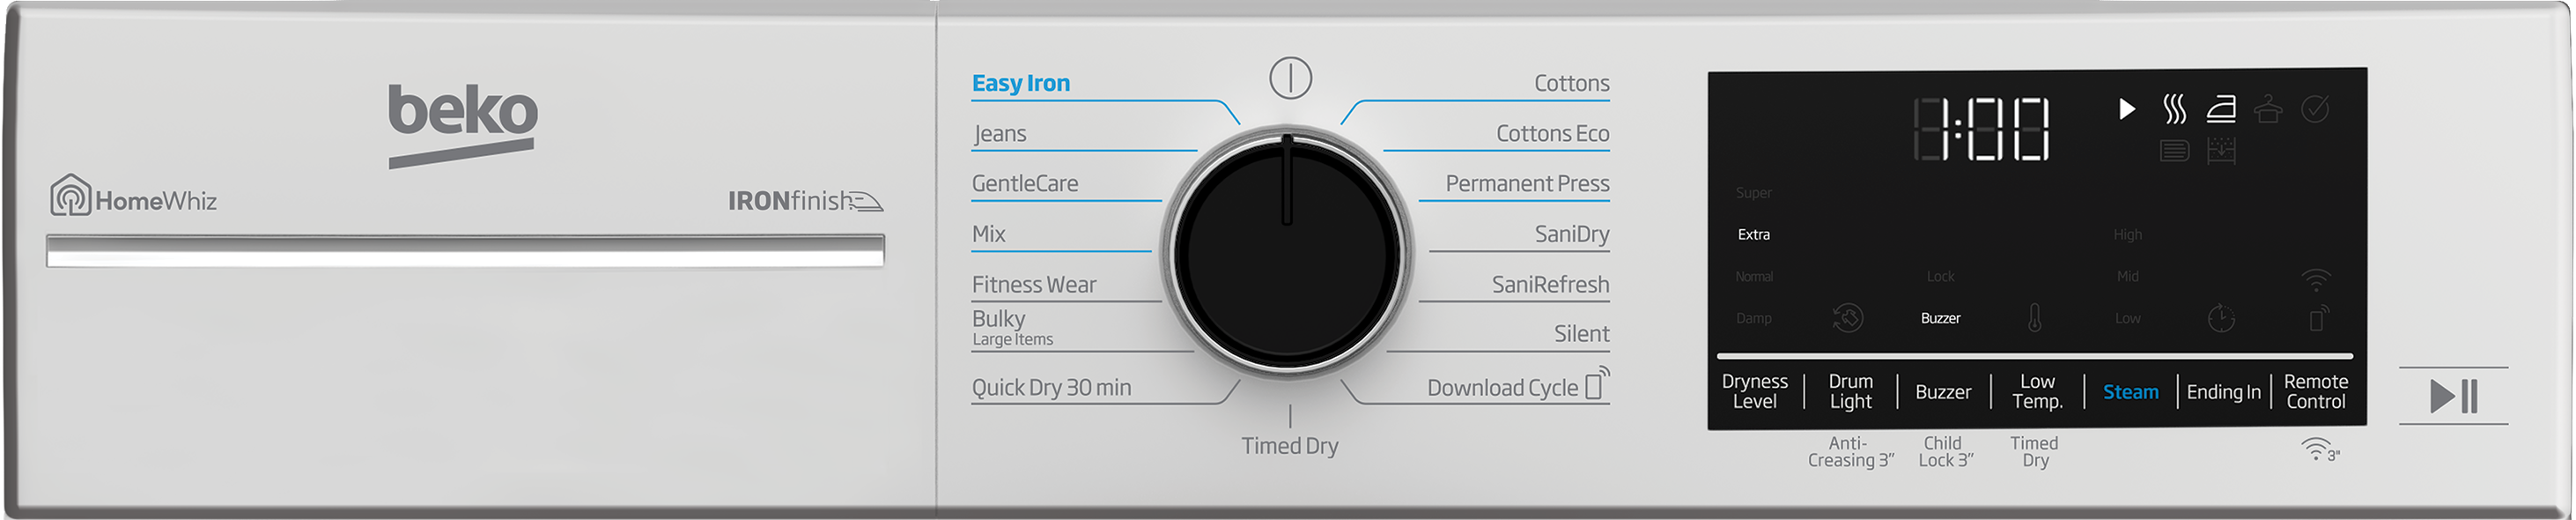Toggle Drum Light option
Viewport: 2576px width, 520px height.
[x=1850, y=391]
